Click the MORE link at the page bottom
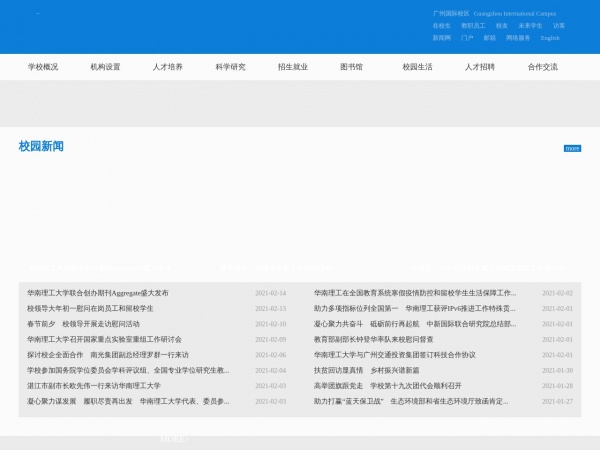This screenshot has height=450, width=600. (x=172, y=438)
